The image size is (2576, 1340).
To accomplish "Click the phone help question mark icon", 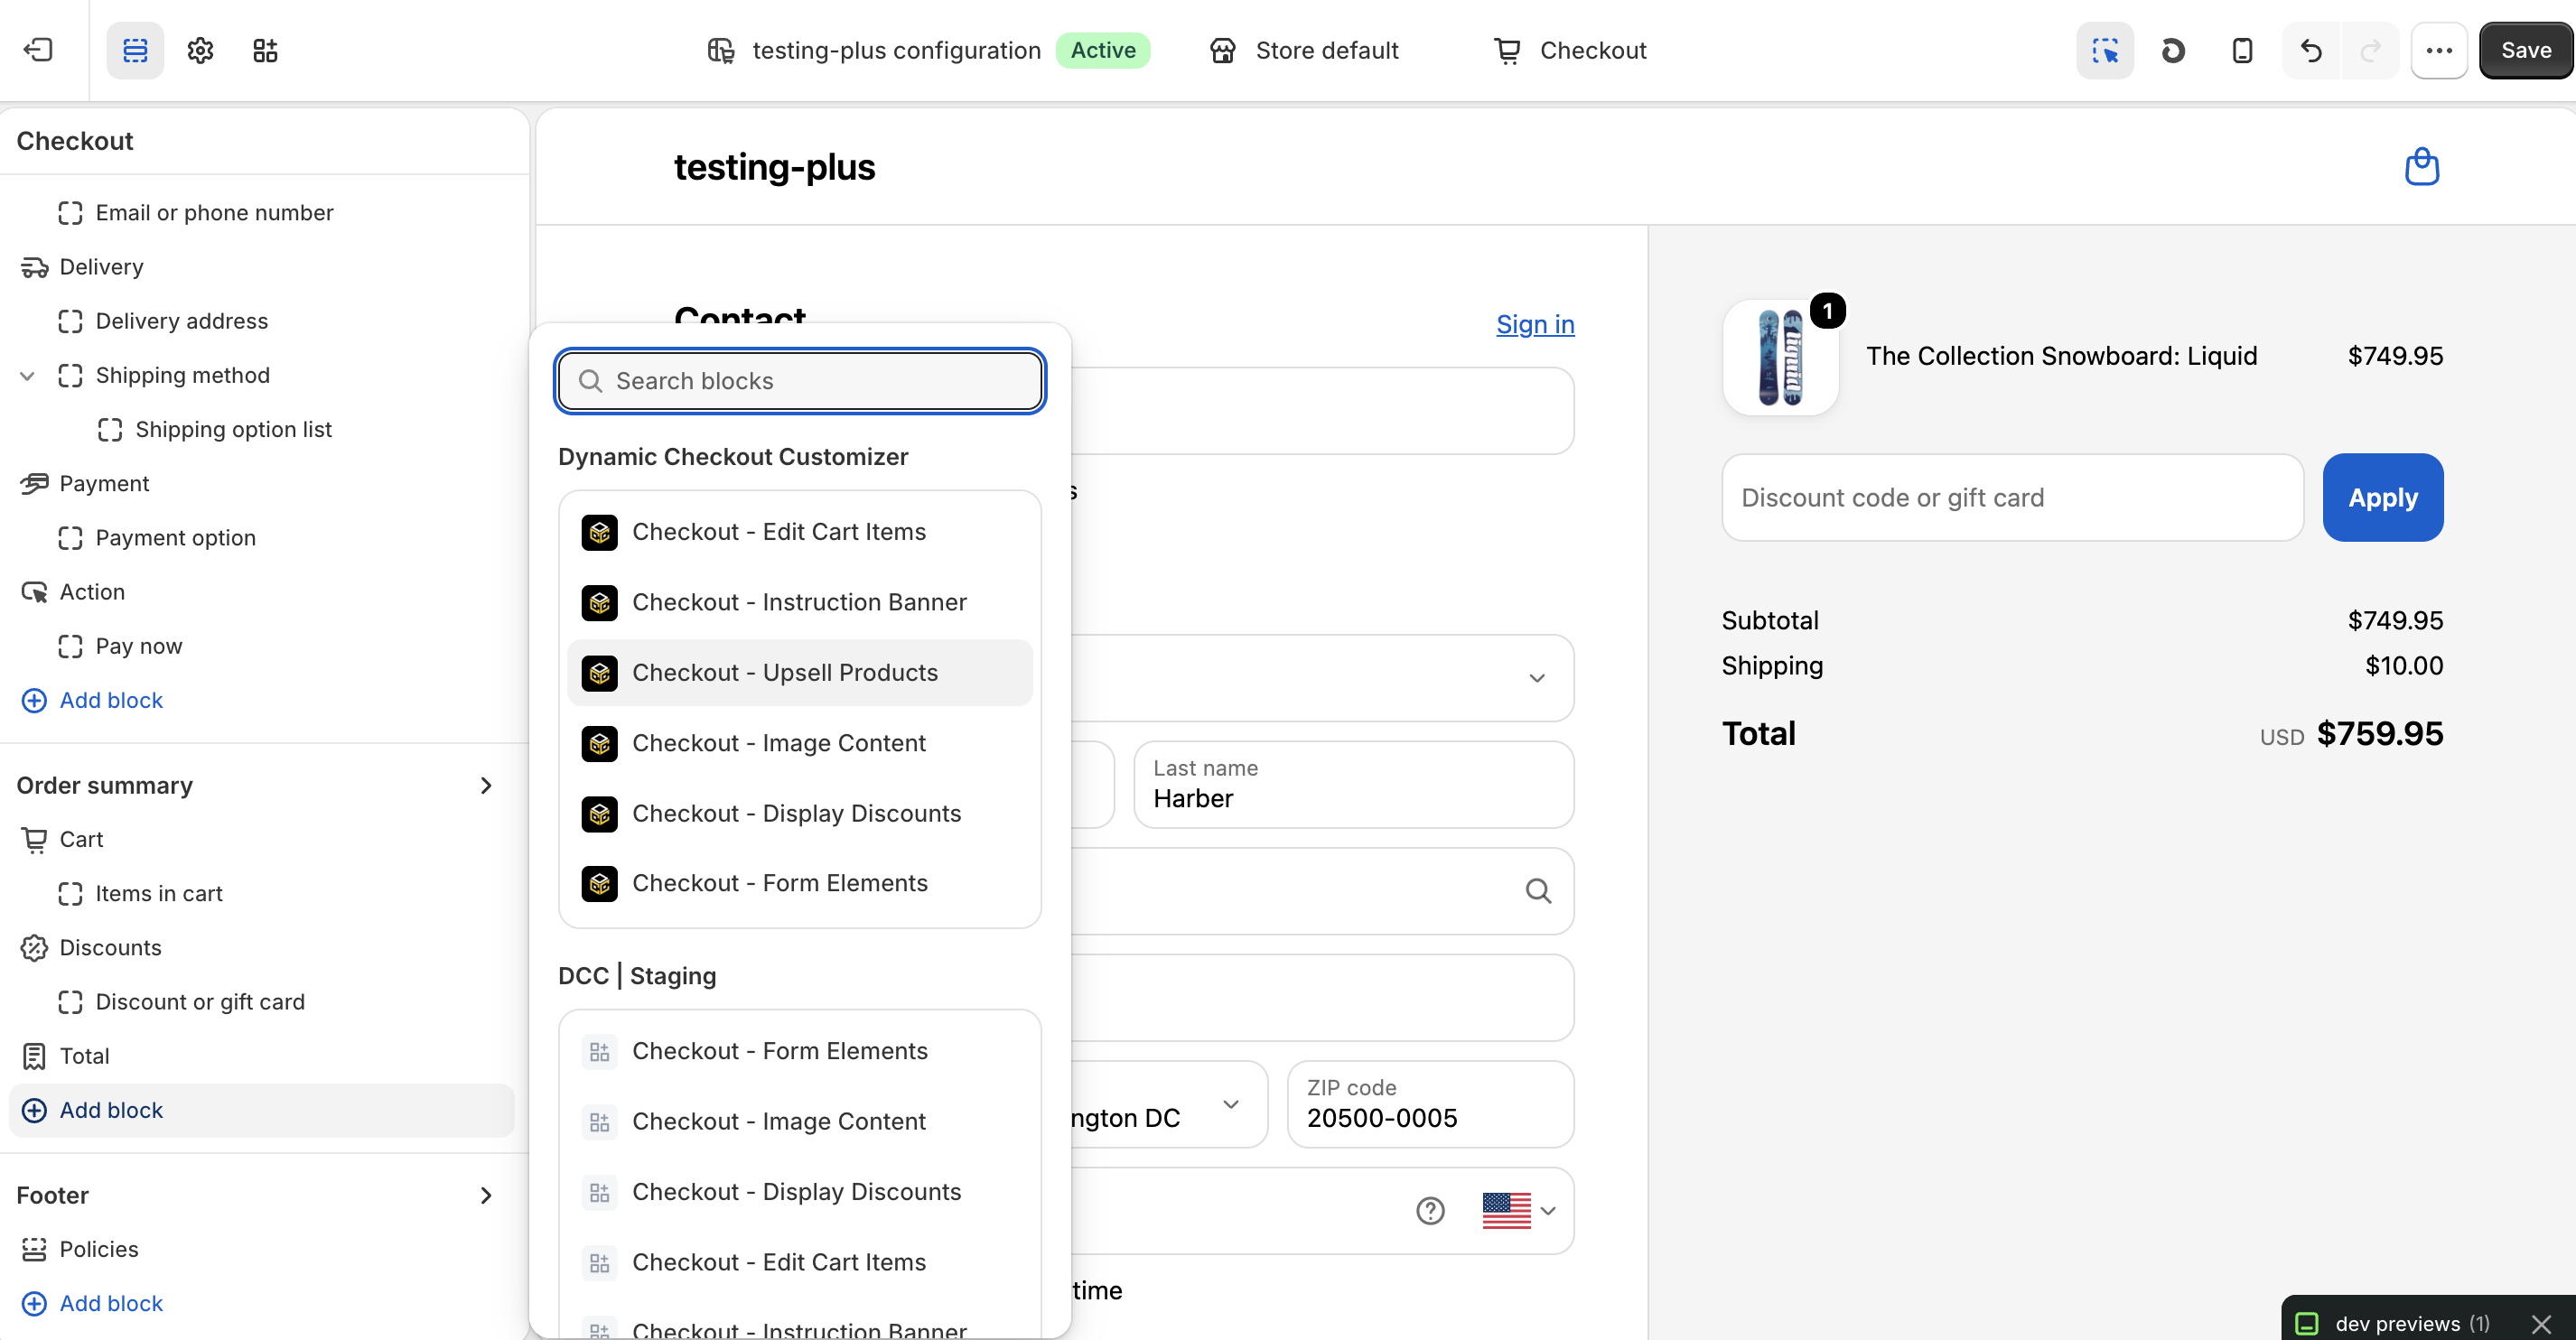I will [x=1430, y=1211].
